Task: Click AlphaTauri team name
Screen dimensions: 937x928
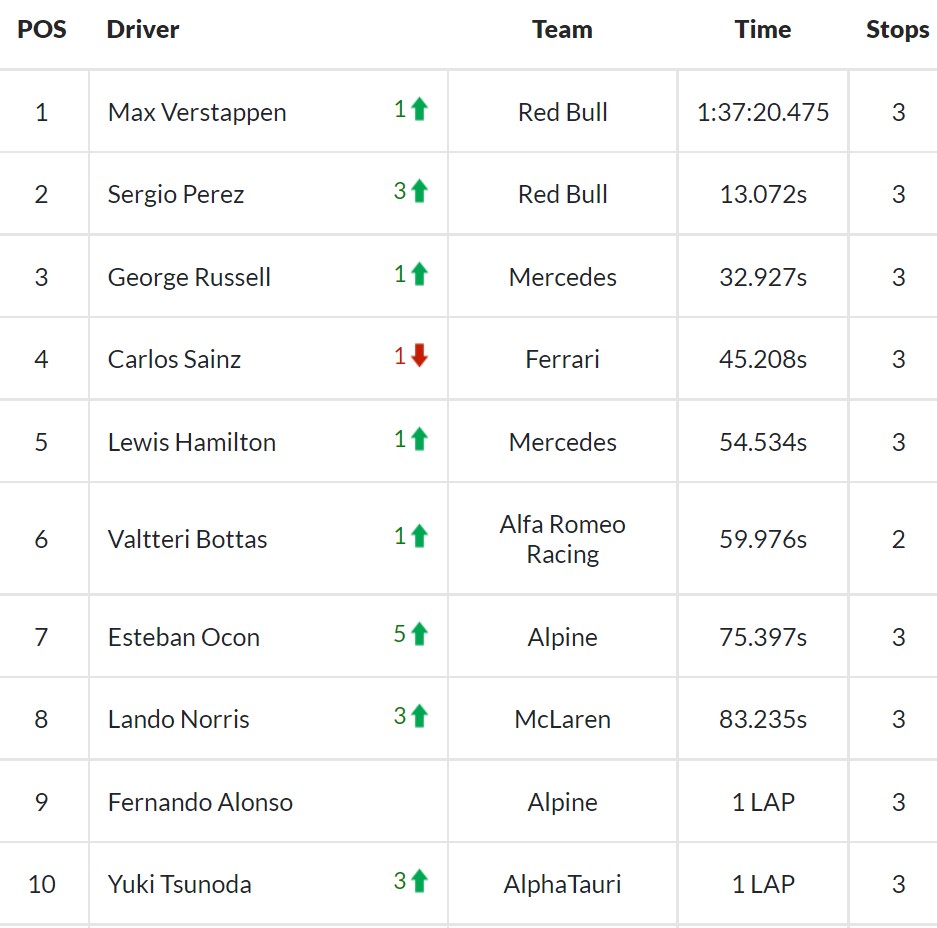Action: (x=562, y=884)
